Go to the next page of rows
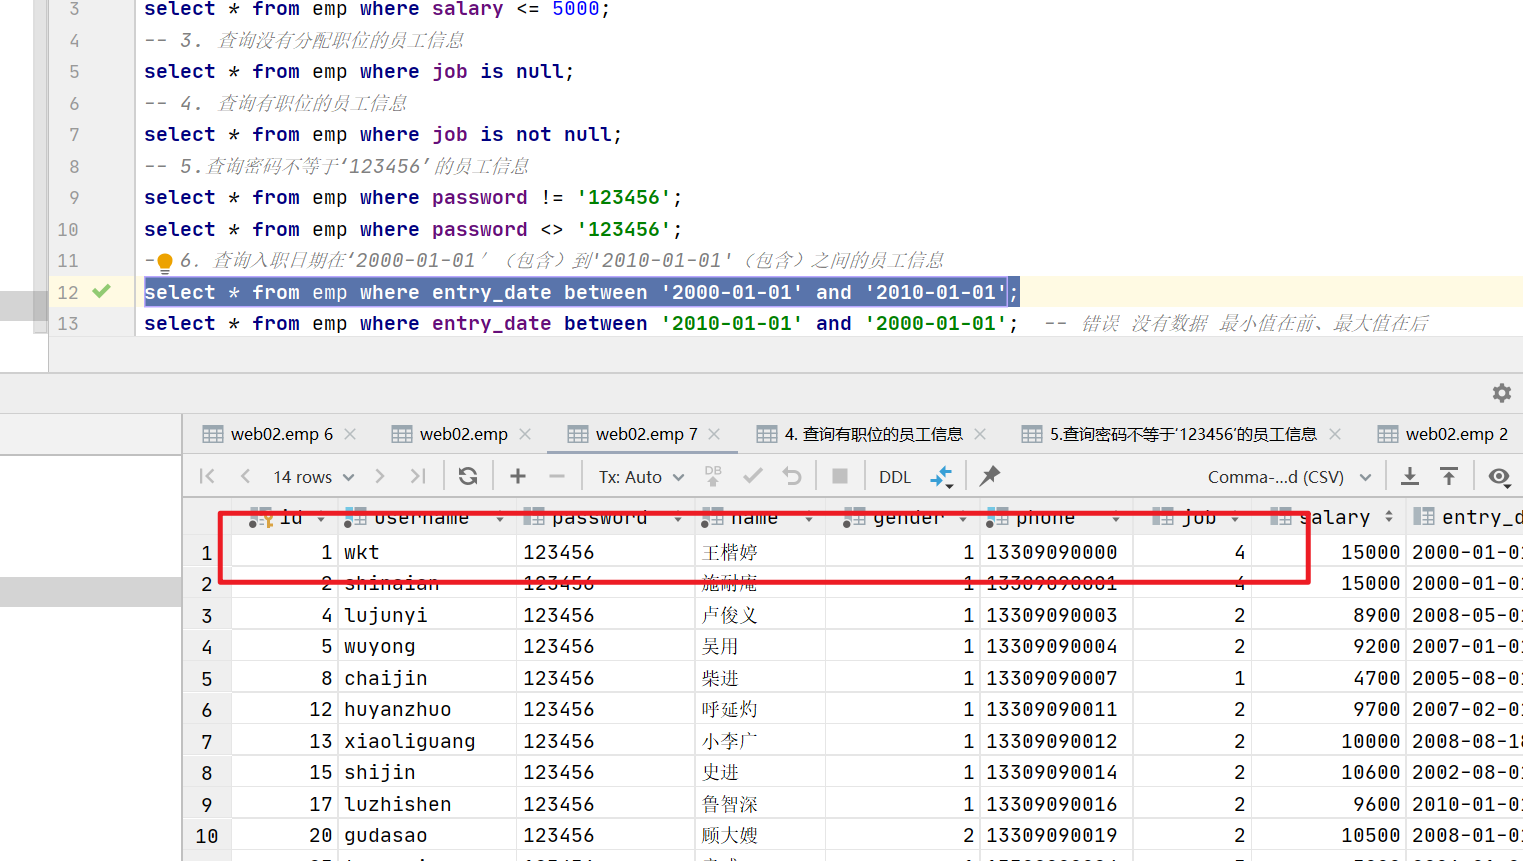The image size is (1523, 861). [x=380, y=476]
